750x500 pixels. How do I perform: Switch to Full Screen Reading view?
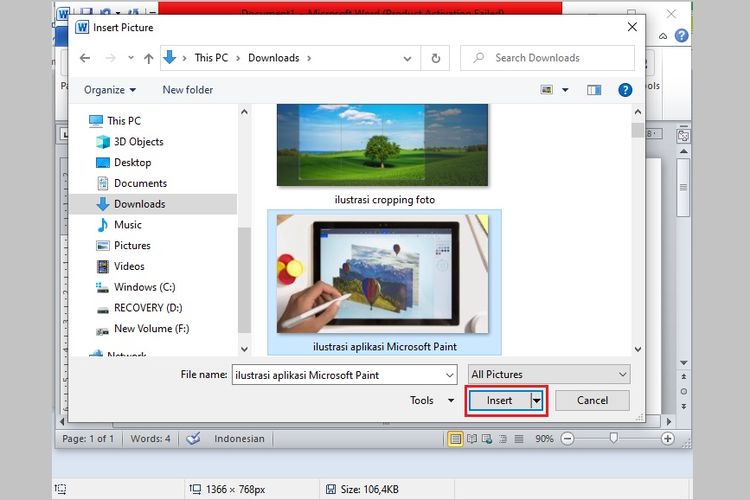pyautogui.click(x=472, y=438)
